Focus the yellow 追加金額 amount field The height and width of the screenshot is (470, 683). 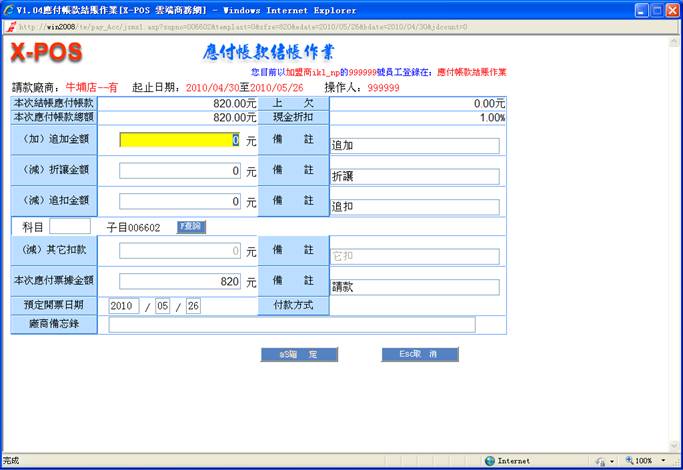tap(180, 141)
